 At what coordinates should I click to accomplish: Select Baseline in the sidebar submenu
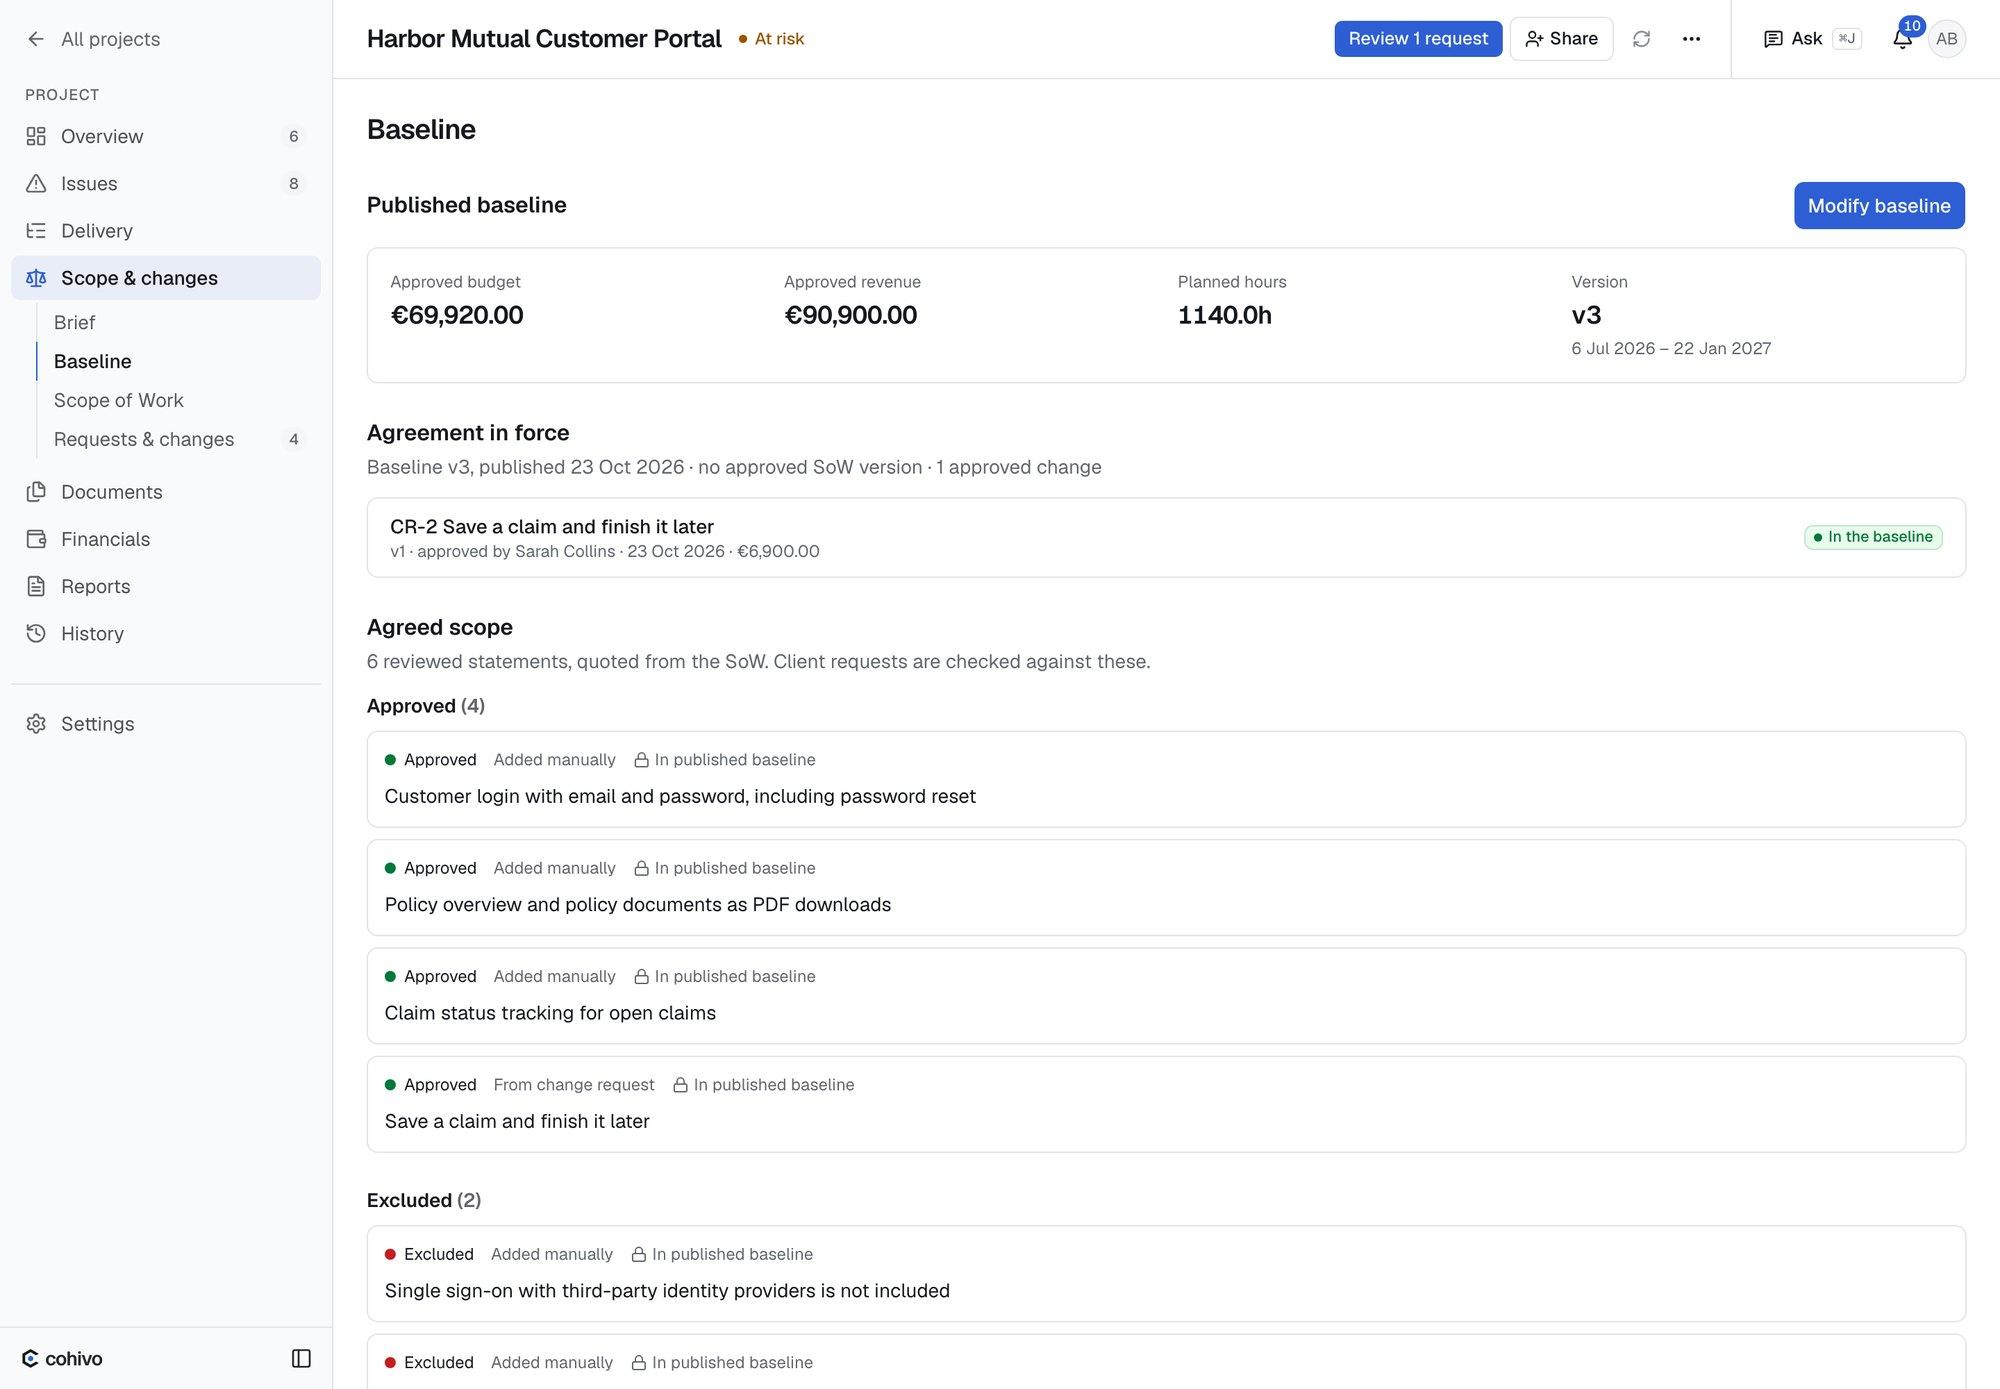[92, 361]
